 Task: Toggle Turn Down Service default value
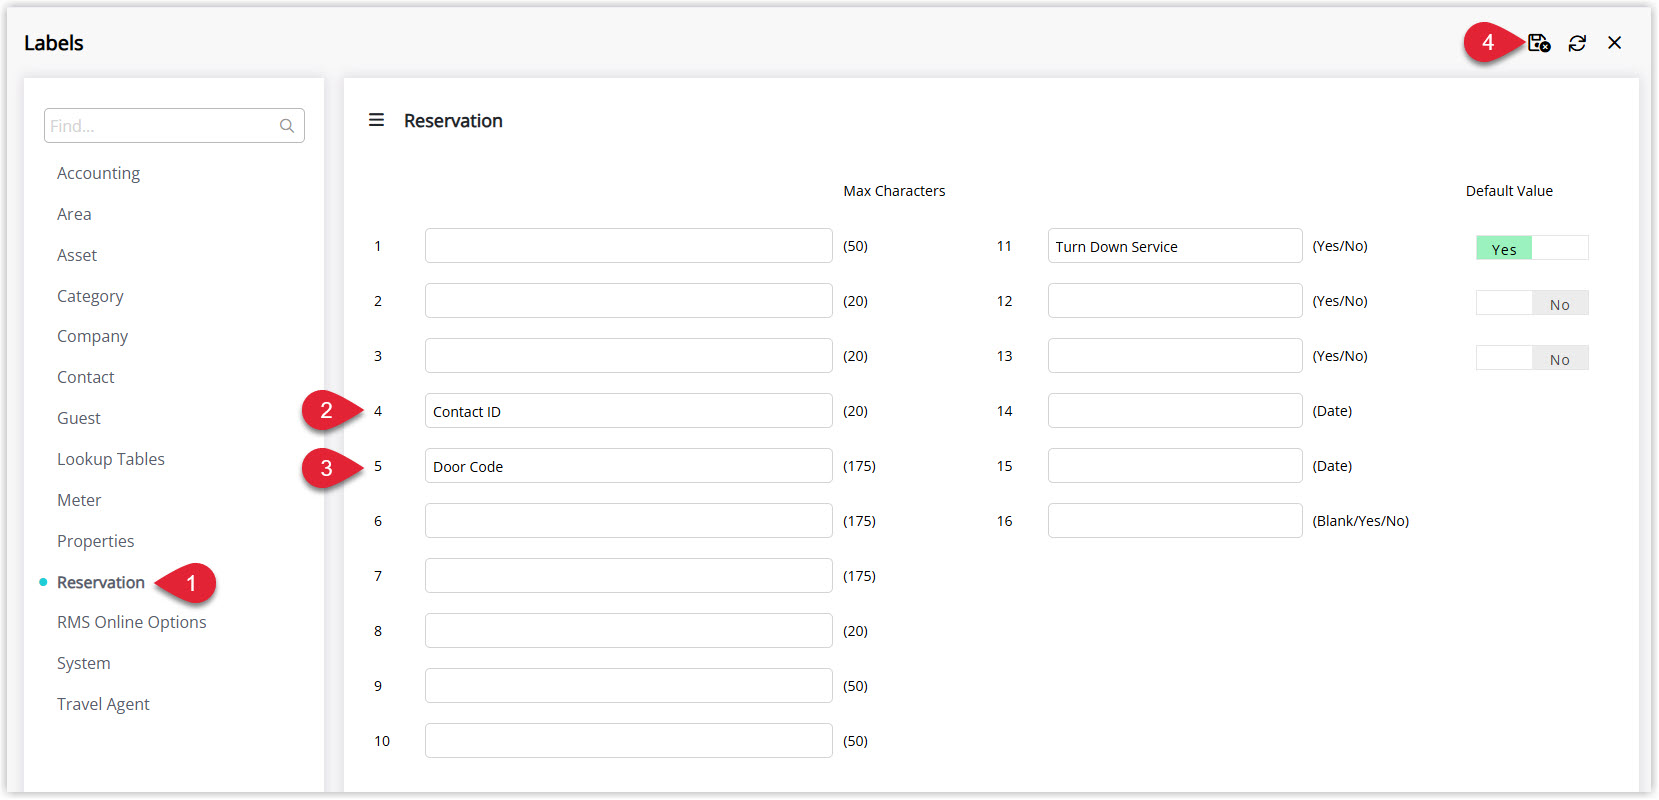pos(1532,248)
